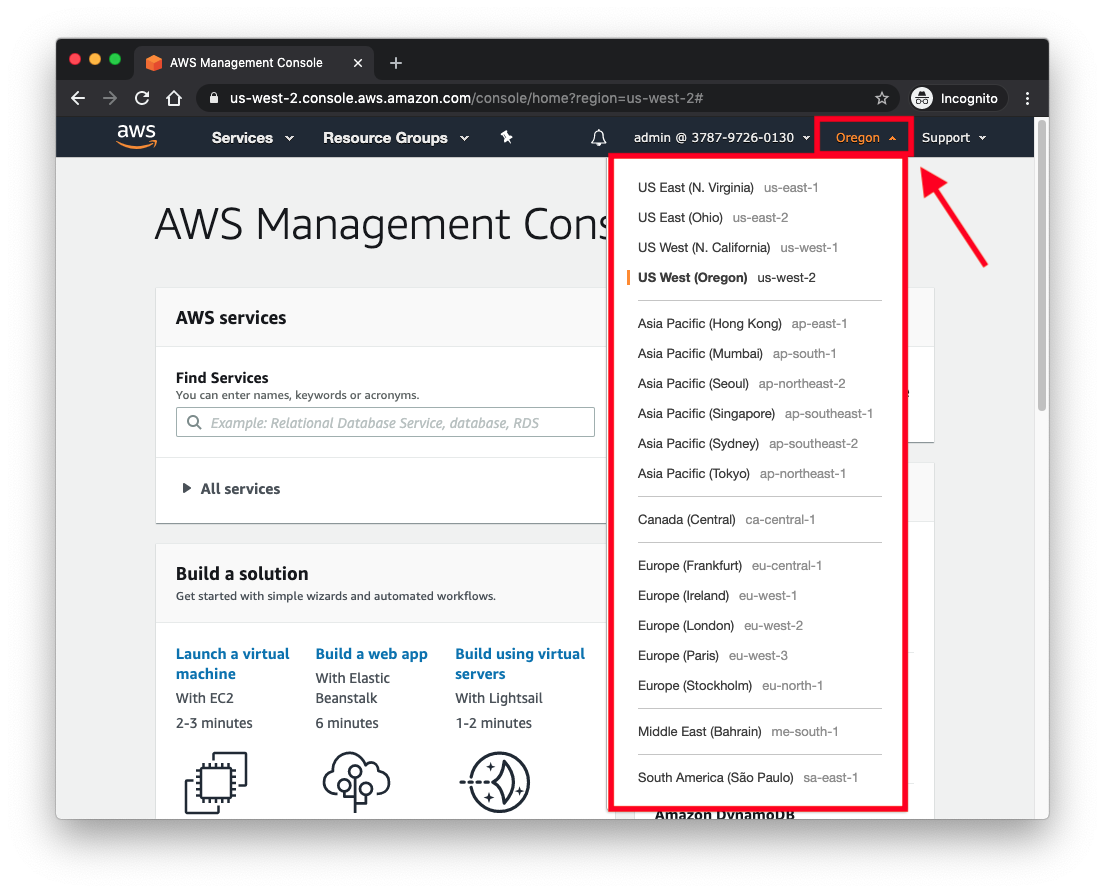Click the EC2 virtual machine chip icon
Viewport: 1105px width, 893px height.
(216, 782)
